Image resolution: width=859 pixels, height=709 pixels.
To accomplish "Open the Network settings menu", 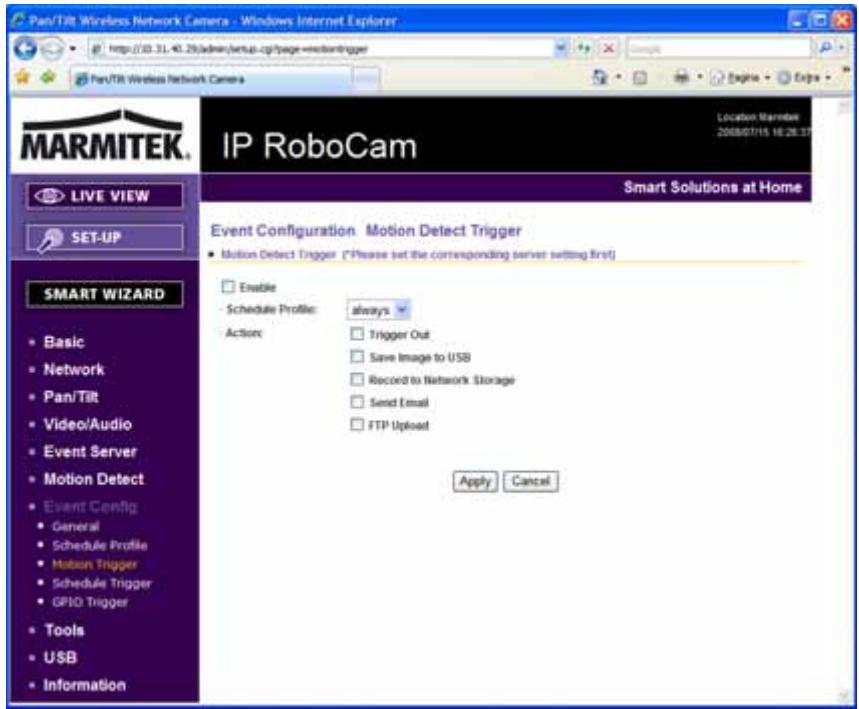I will 74,370.
